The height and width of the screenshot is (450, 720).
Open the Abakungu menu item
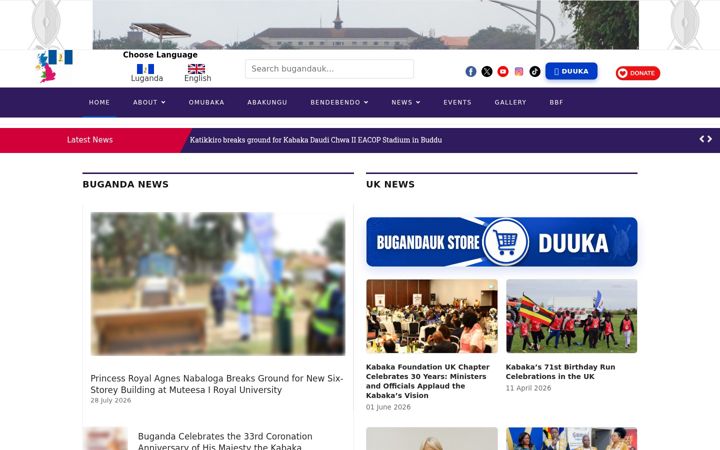267,102
